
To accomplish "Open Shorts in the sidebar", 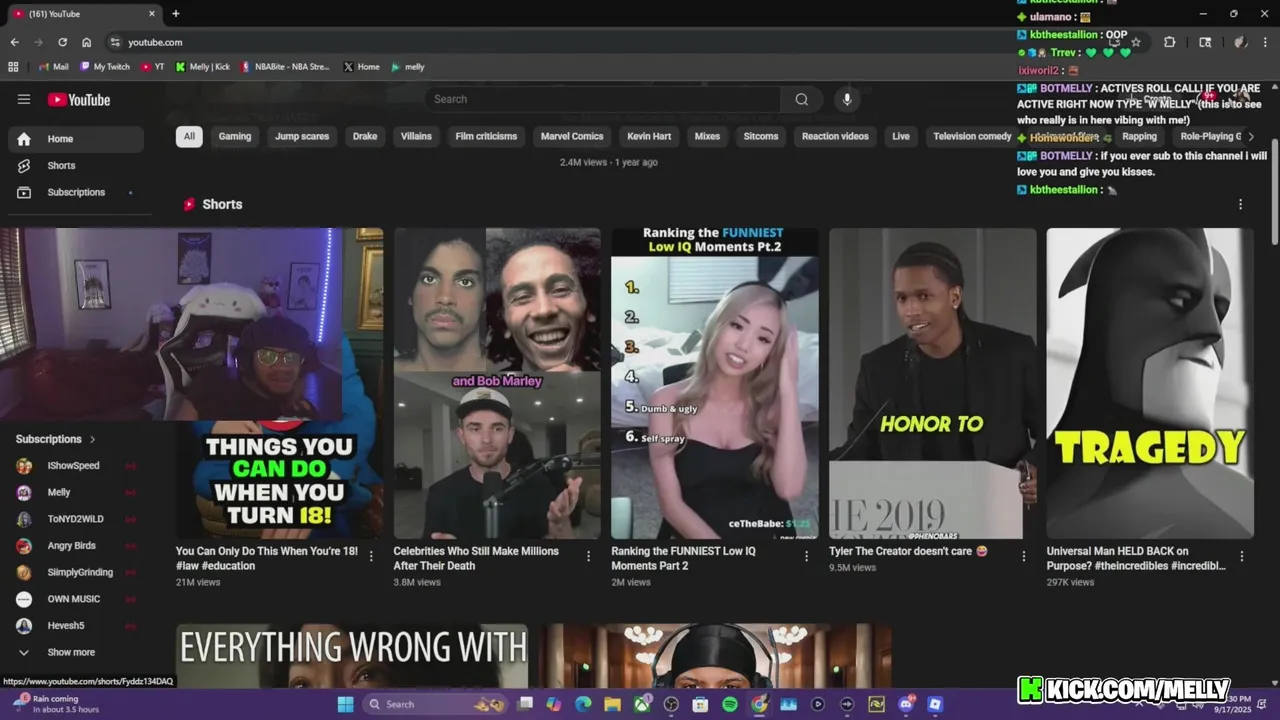I will pyautogui.click(x=76, y=165).
